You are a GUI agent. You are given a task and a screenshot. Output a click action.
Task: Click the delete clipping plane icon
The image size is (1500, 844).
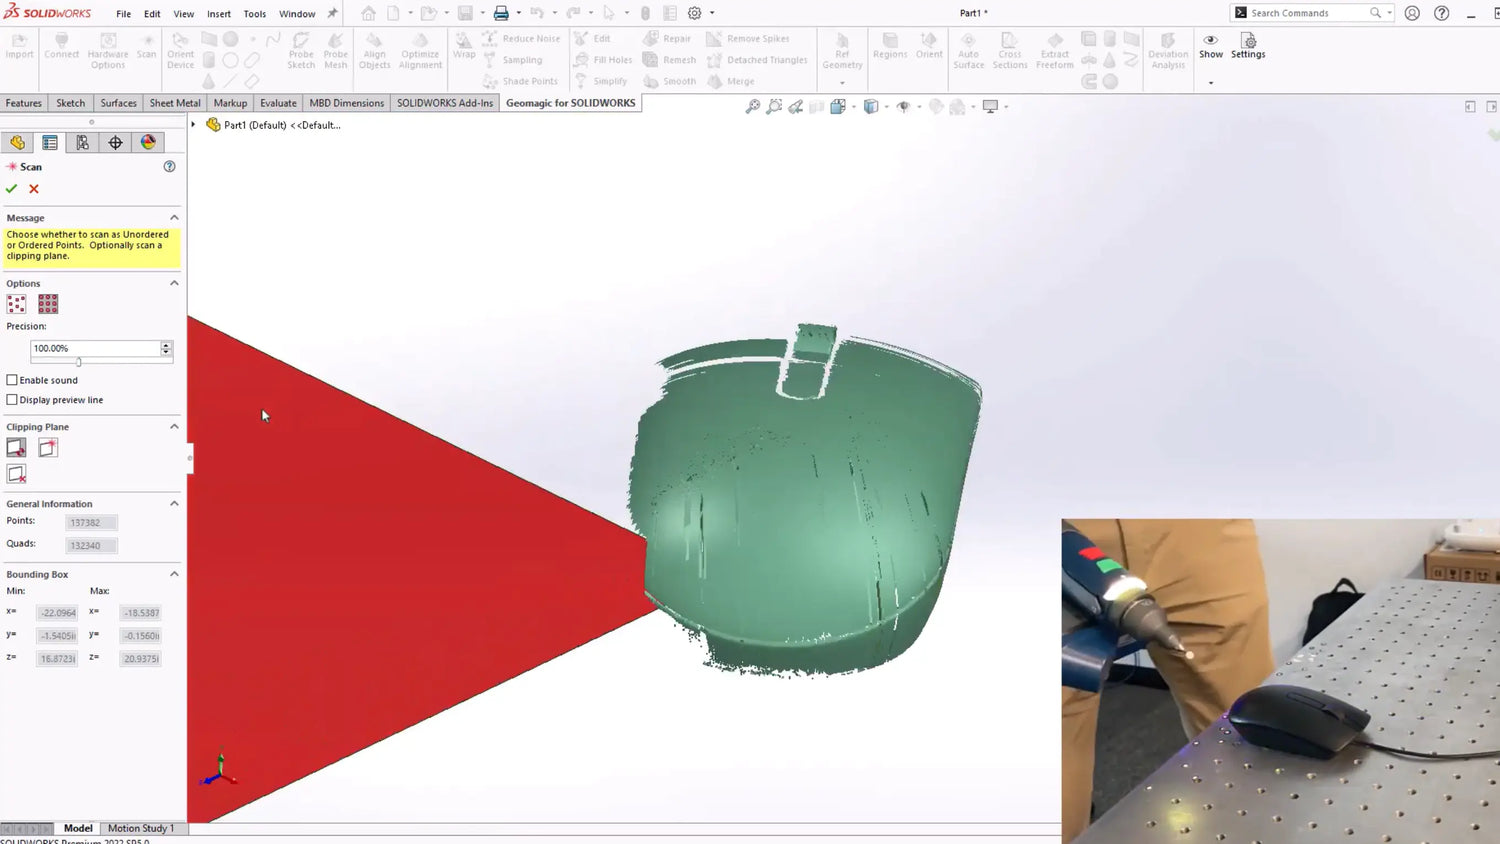pos(17,474)
